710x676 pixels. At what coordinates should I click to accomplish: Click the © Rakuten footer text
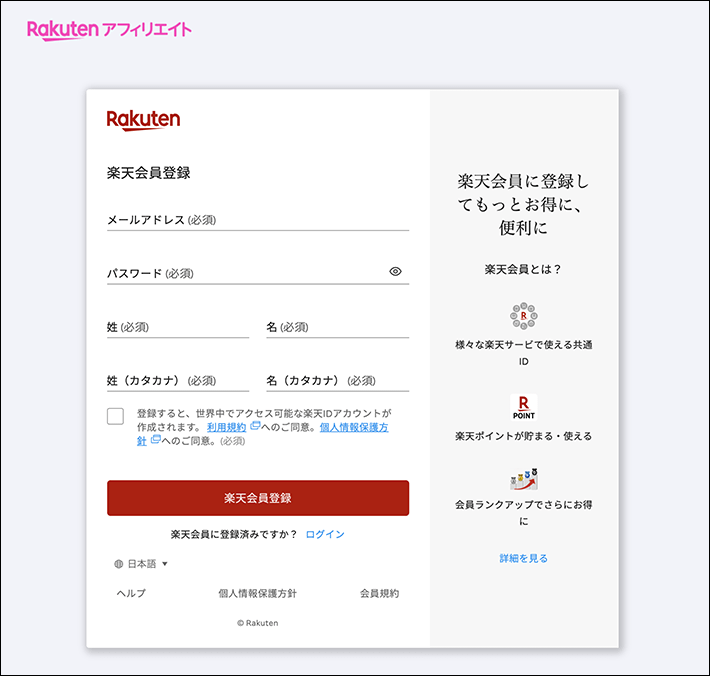coord(258,623)
